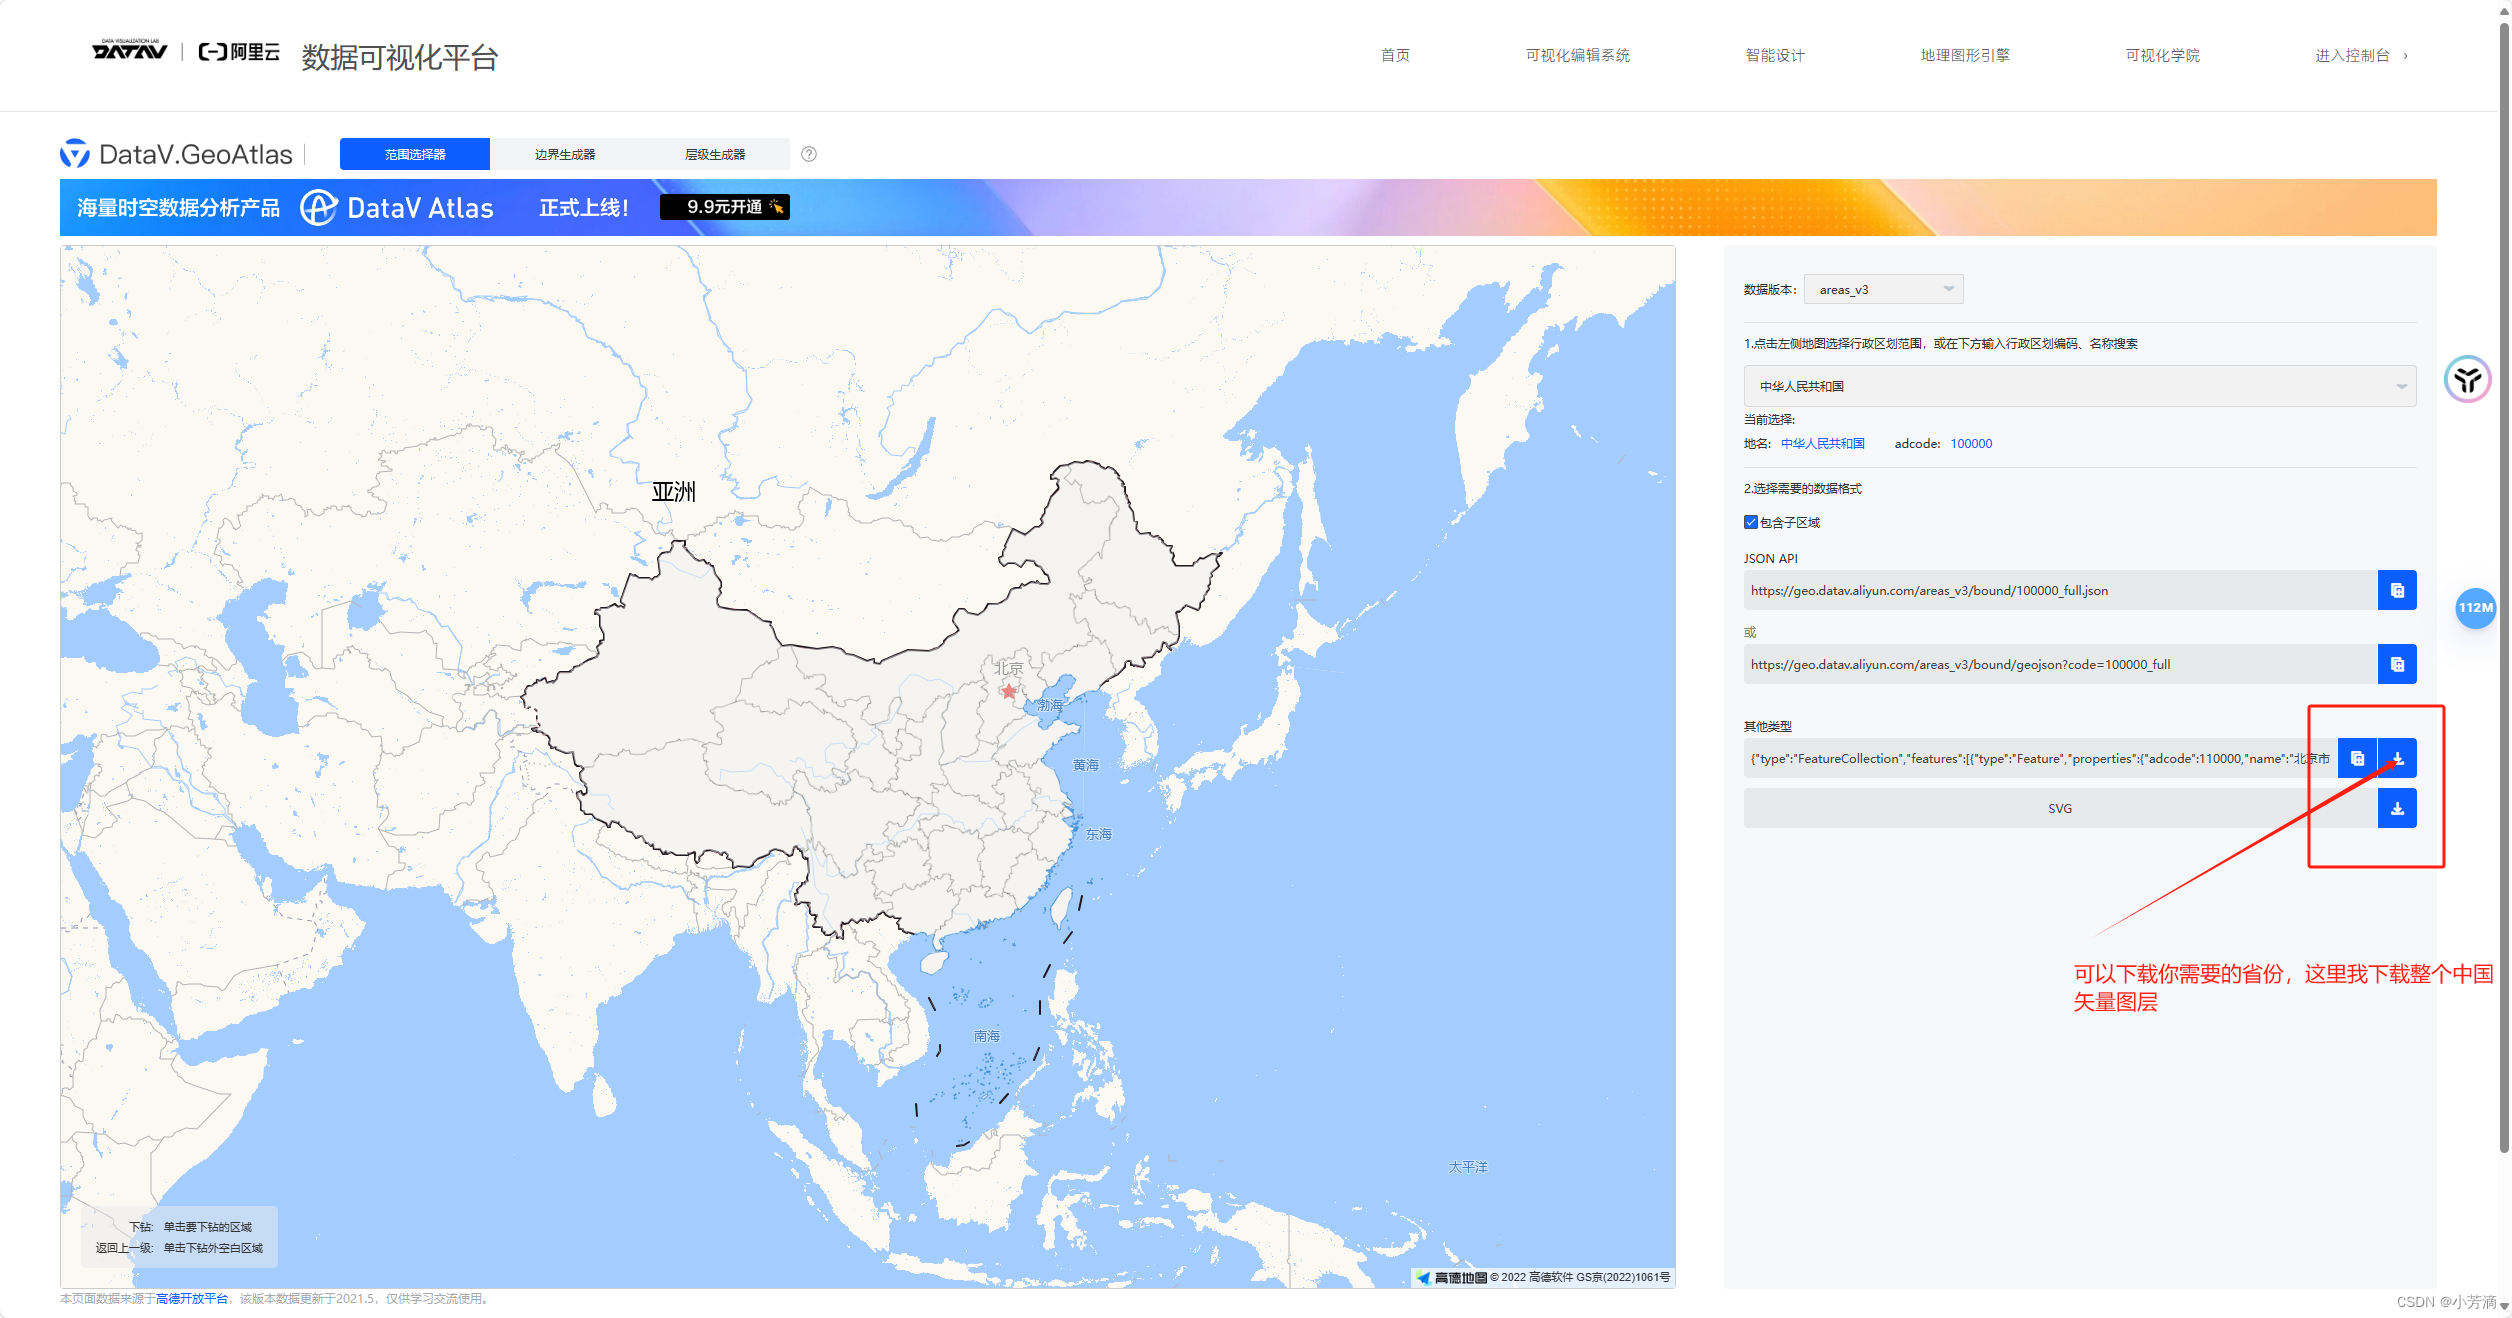The width and height of the screenshot is (2512, 1318).
Task: Expand the 进入控制台 arrow
Action: coord(2405,56)
